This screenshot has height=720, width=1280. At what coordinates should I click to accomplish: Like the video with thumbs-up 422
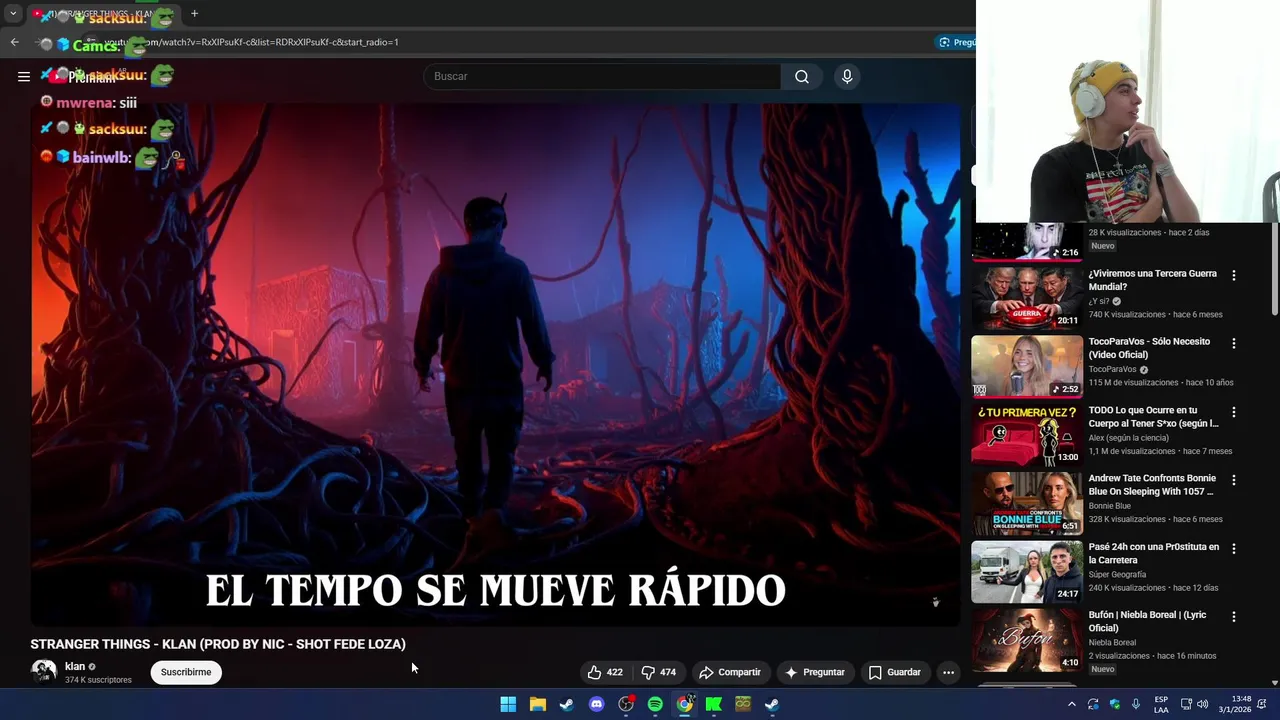pos(605,672)
